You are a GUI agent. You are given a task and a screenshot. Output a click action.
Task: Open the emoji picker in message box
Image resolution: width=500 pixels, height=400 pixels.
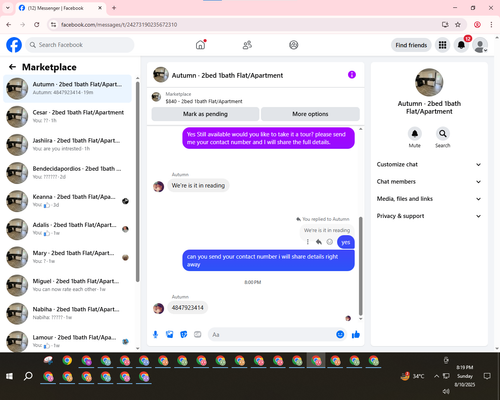[x=340, y=334]
